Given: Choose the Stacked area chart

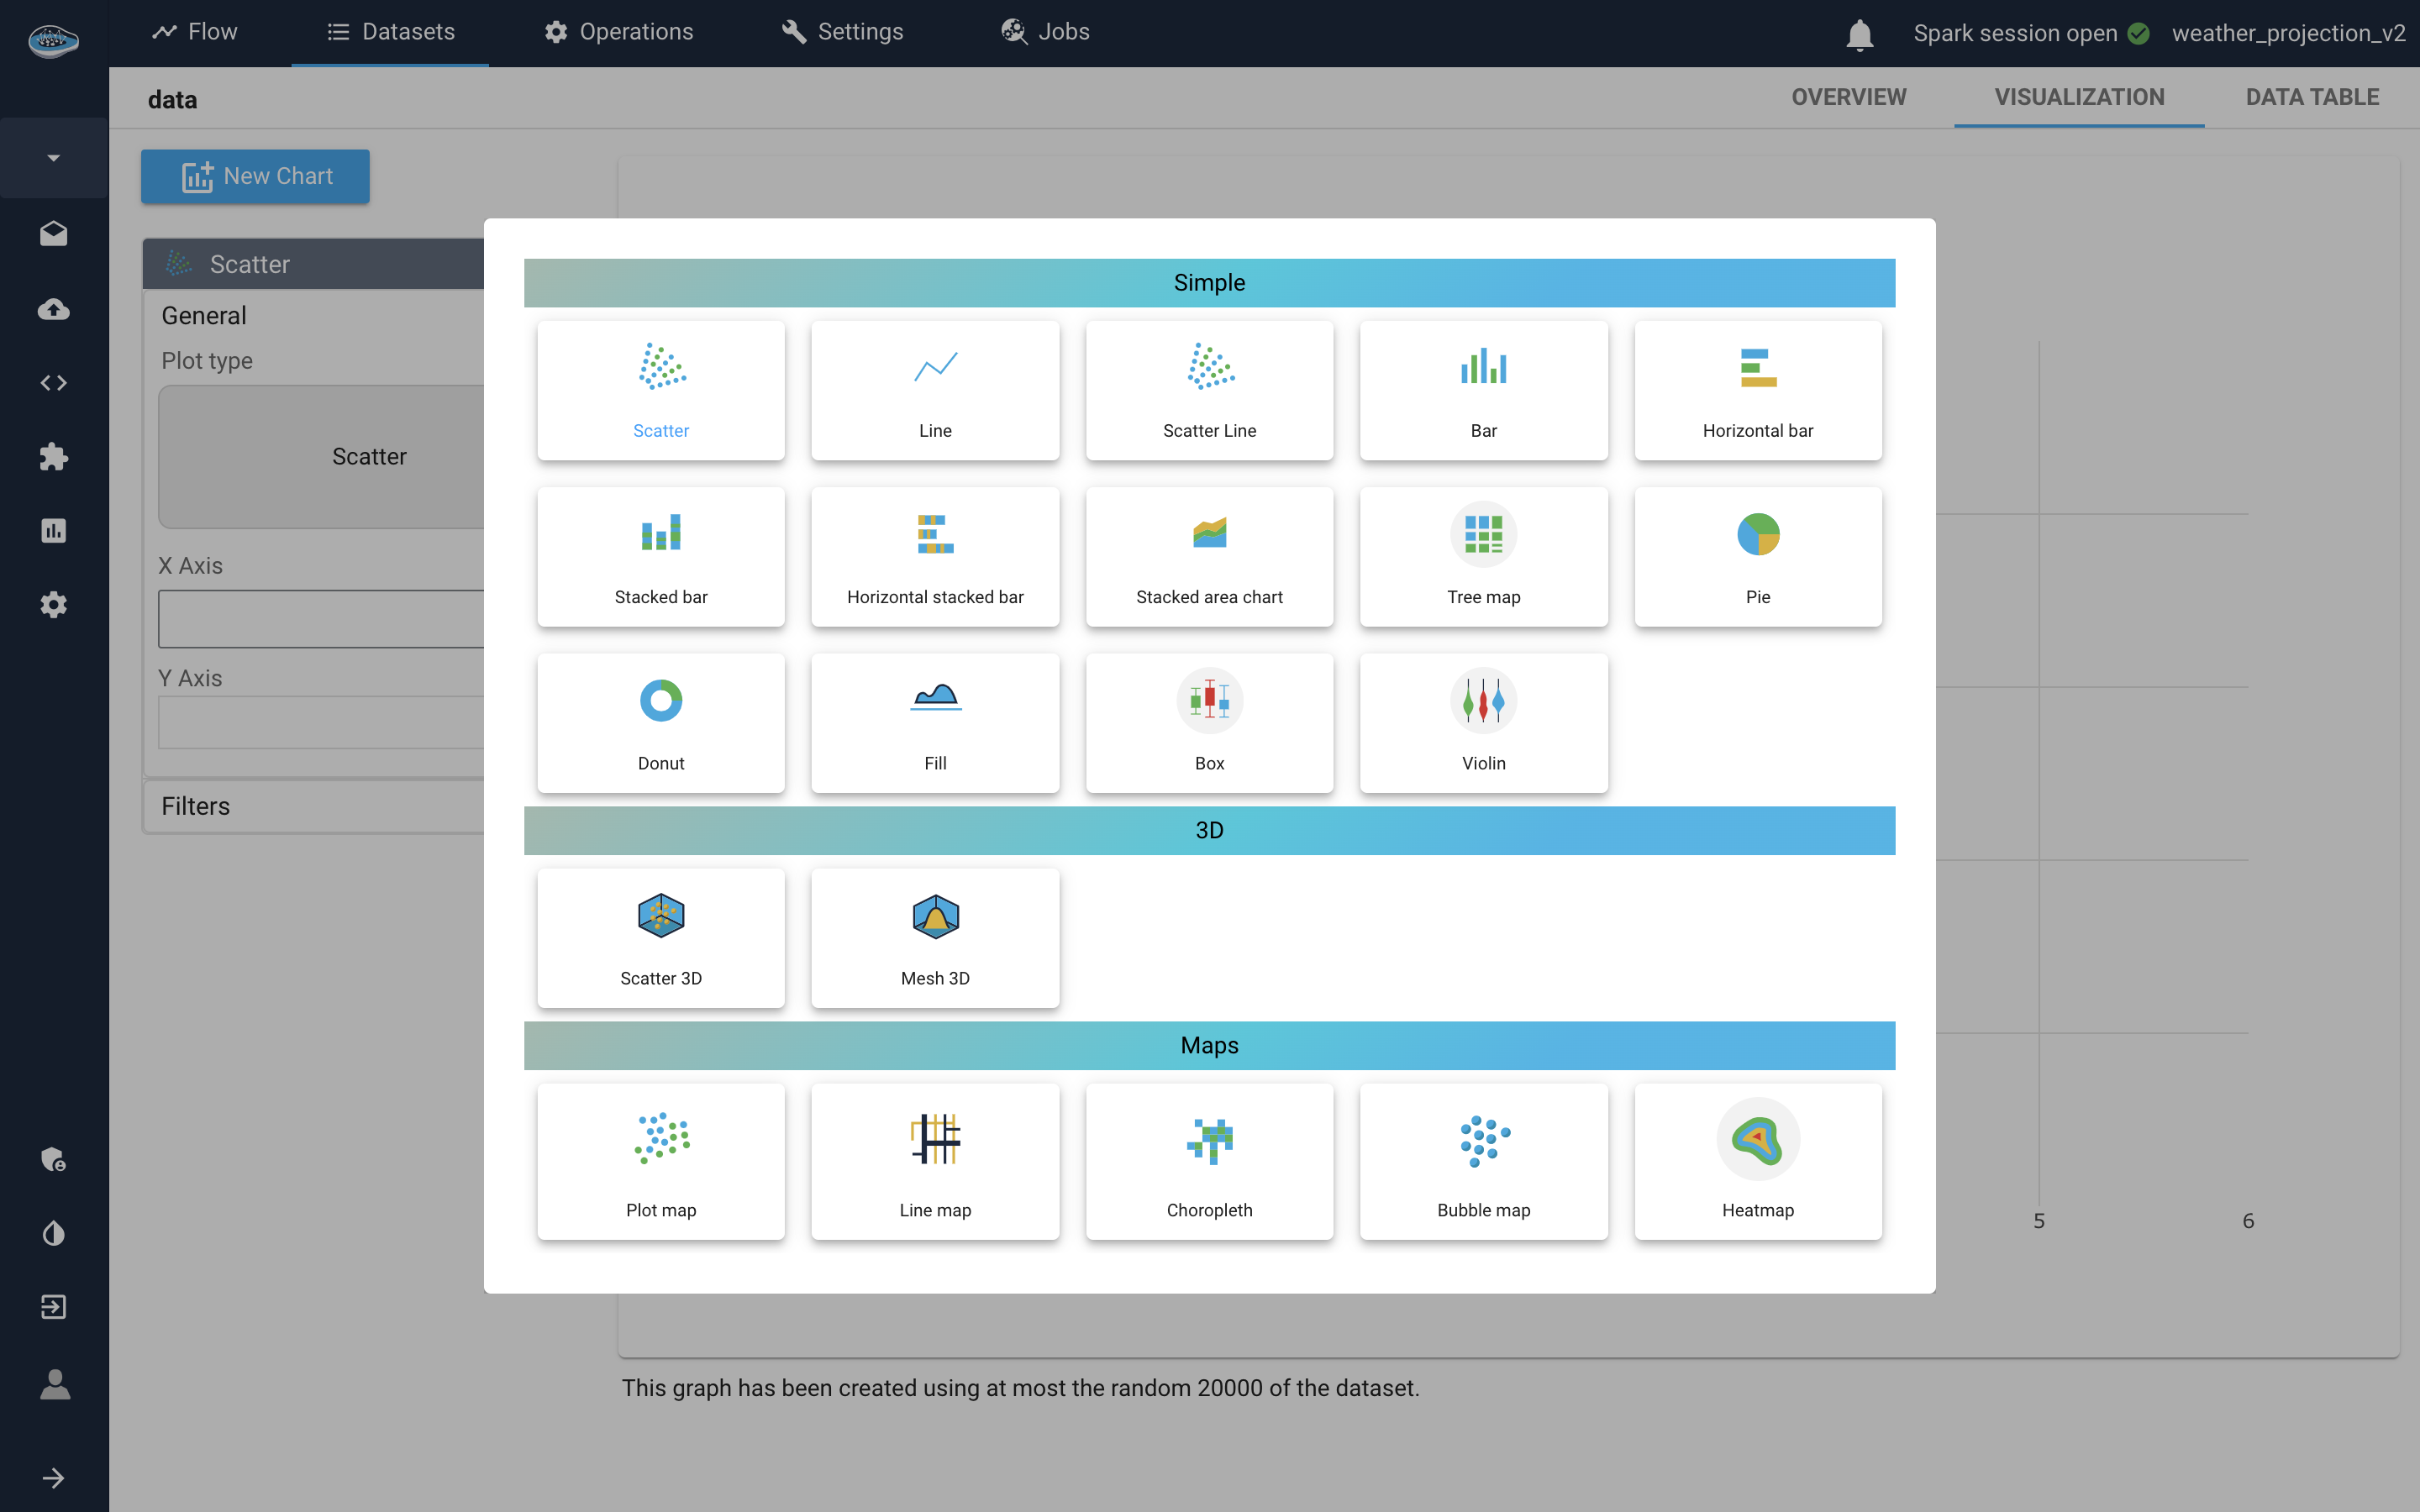Looking at the screenshot, I should (1209, 556).
